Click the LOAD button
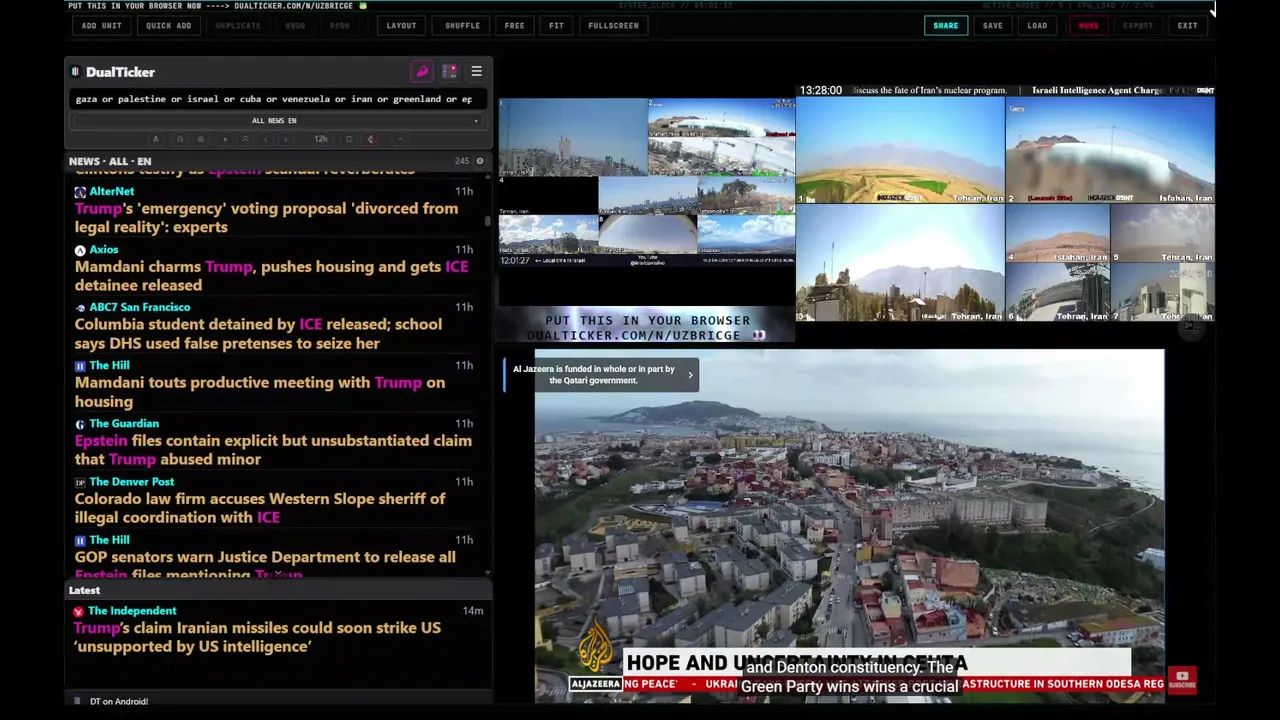This screenshot has width=1280, height=720. pyautogui.click(x=1037, y=25)
